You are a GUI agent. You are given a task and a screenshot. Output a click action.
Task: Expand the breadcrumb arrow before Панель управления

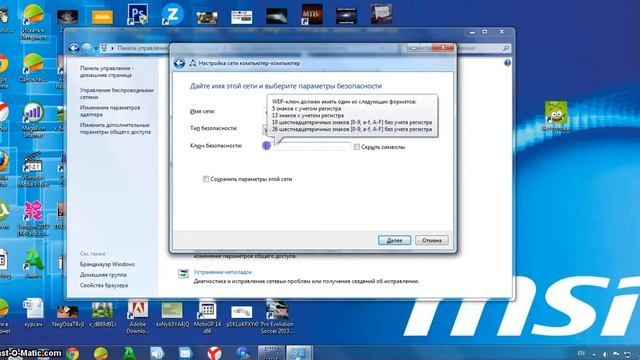click(113, 49)
